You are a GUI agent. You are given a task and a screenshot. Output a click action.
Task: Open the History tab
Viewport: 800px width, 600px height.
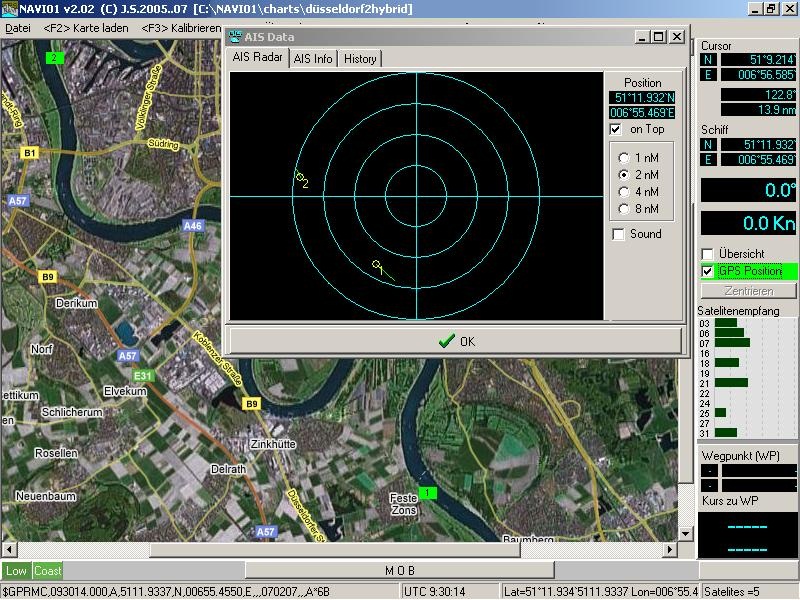(360, 59)
